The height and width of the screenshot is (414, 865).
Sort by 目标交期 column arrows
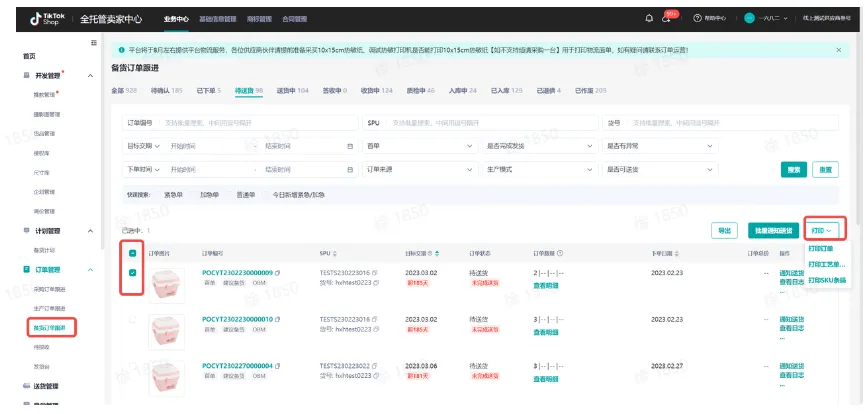438,253
